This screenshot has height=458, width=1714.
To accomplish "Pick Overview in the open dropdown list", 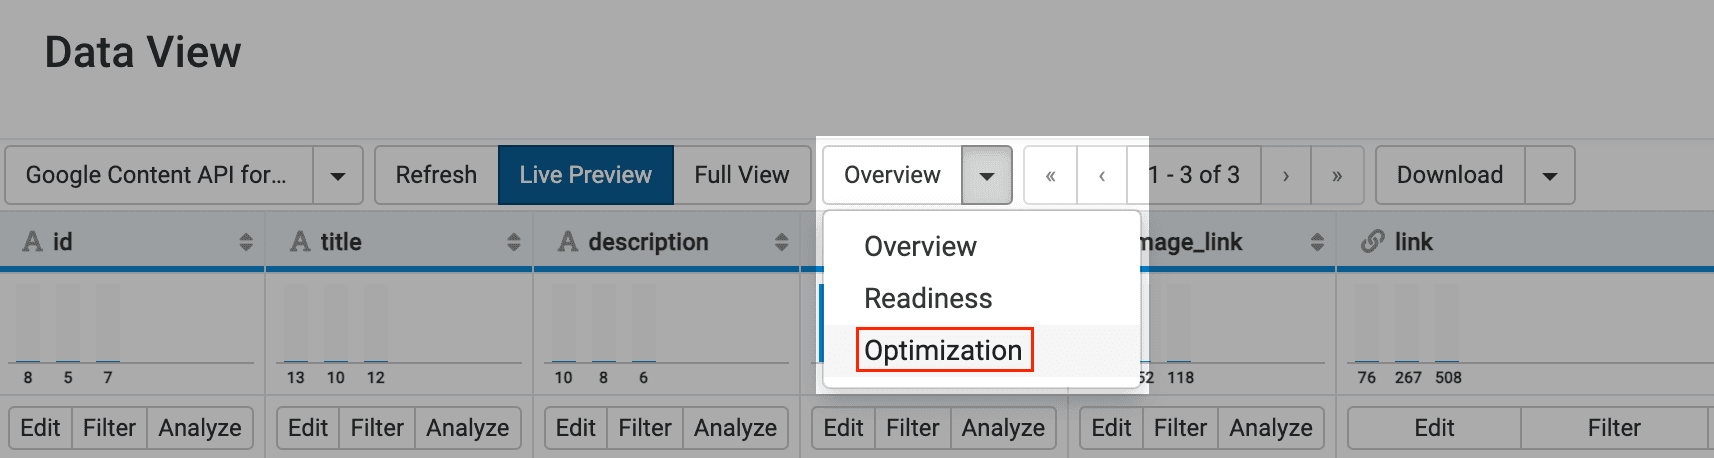I will 920,246.
